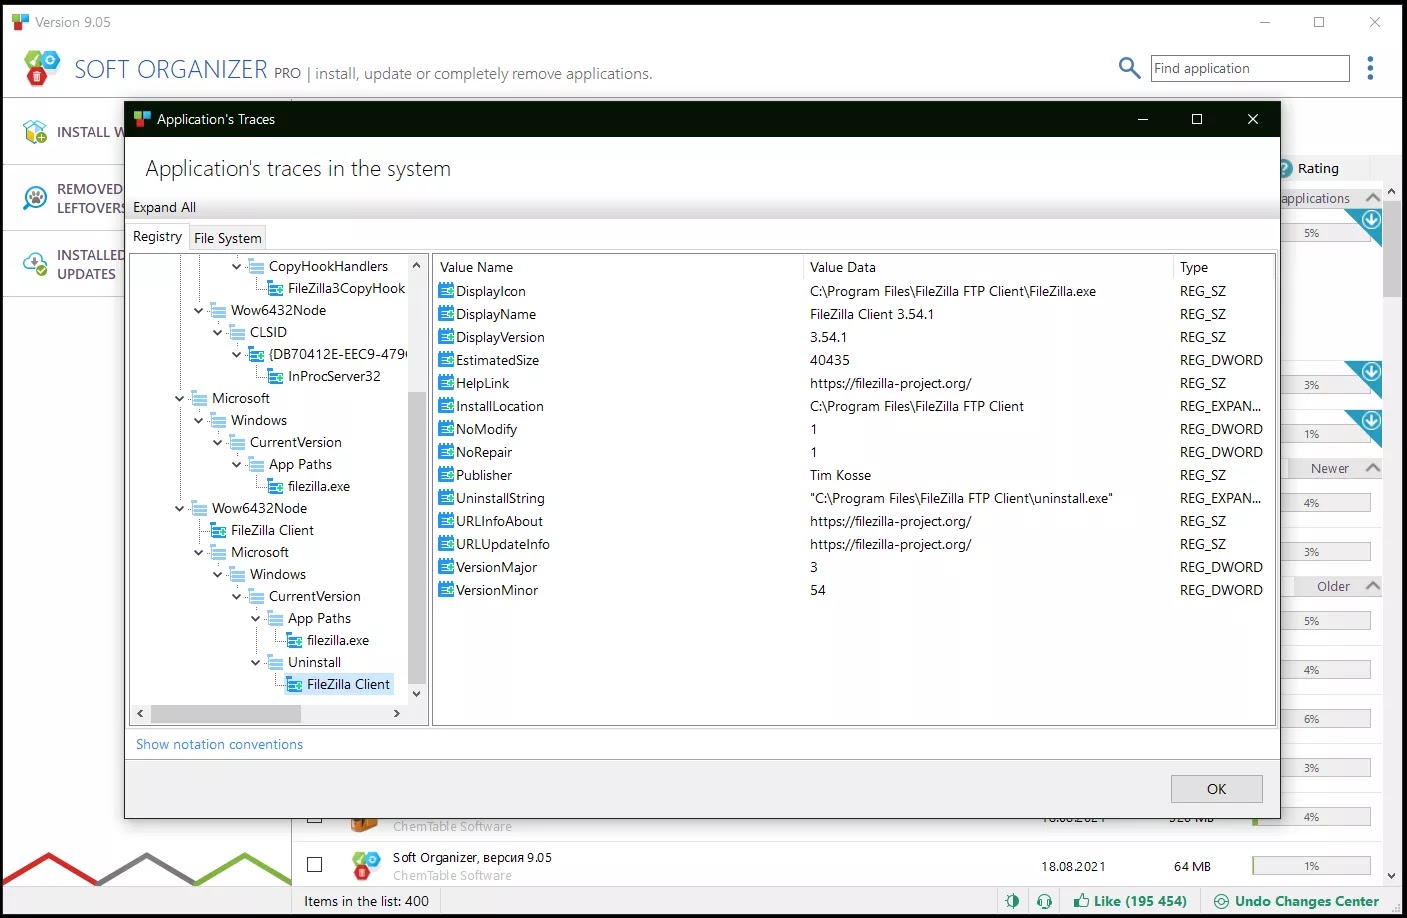Click the search magnifier icon

[1129, 68]
